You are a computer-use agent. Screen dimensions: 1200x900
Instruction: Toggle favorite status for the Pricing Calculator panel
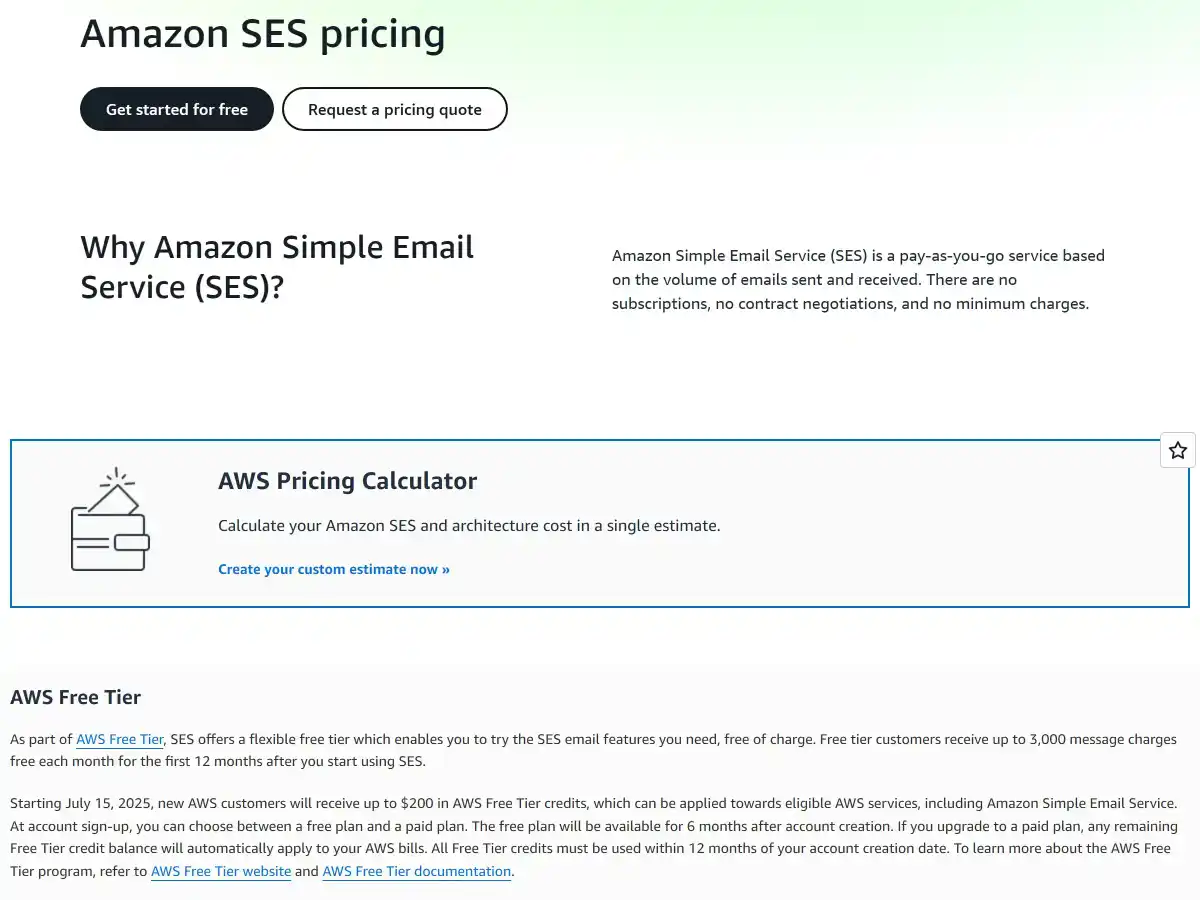[1177, 450]
